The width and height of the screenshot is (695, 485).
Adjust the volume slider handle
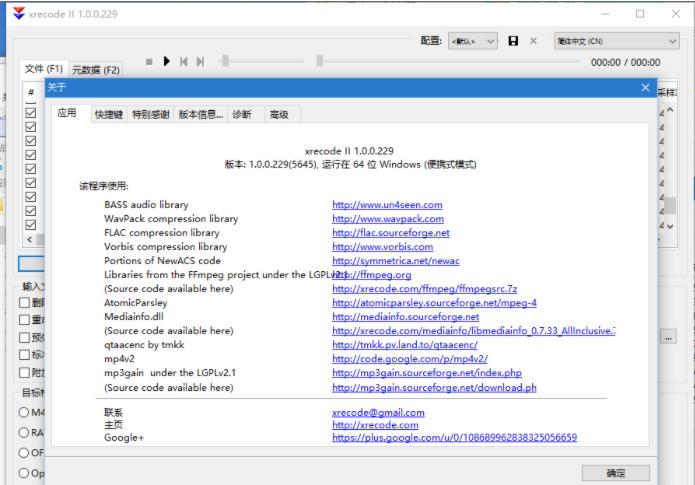tap(226, 61)
